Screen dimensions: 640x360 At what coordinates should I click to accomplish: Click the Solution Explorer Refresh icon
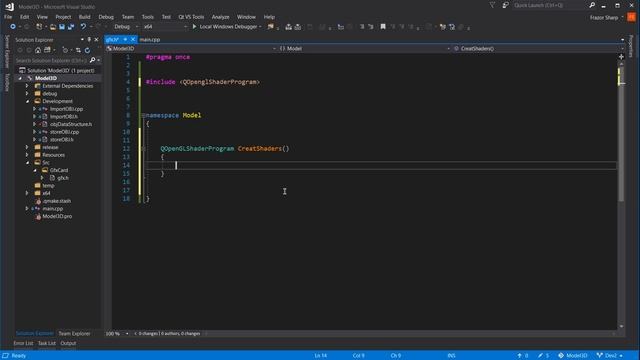point(87,50)
